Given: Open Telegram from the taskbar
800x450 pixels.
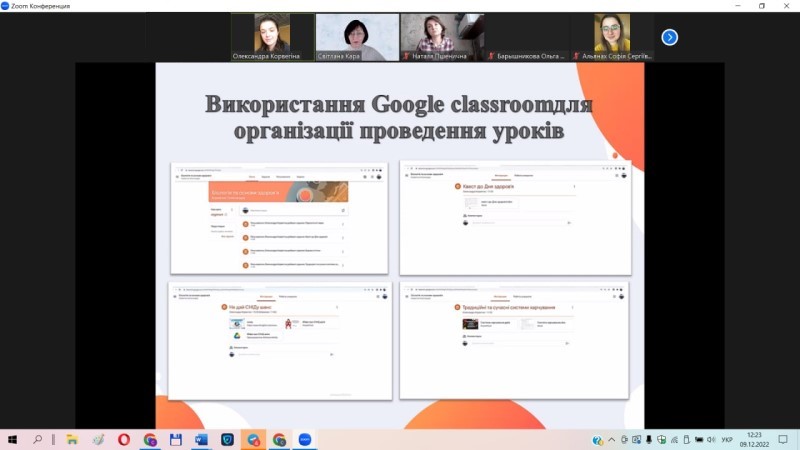Looking at the screenshot, I should click(x=254, y=439).
